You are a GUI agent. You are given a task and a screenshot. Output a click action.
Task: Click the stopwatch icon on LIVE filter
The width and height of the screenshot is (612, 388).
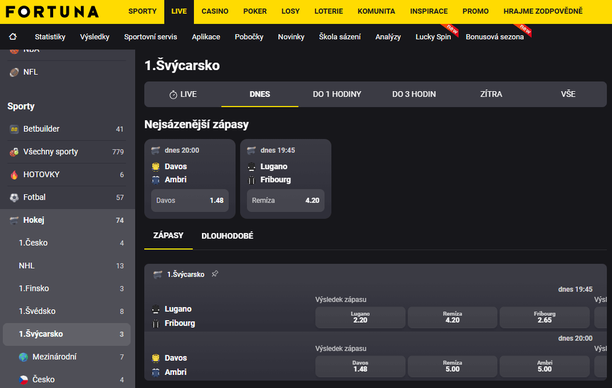(x=173, y=94)
